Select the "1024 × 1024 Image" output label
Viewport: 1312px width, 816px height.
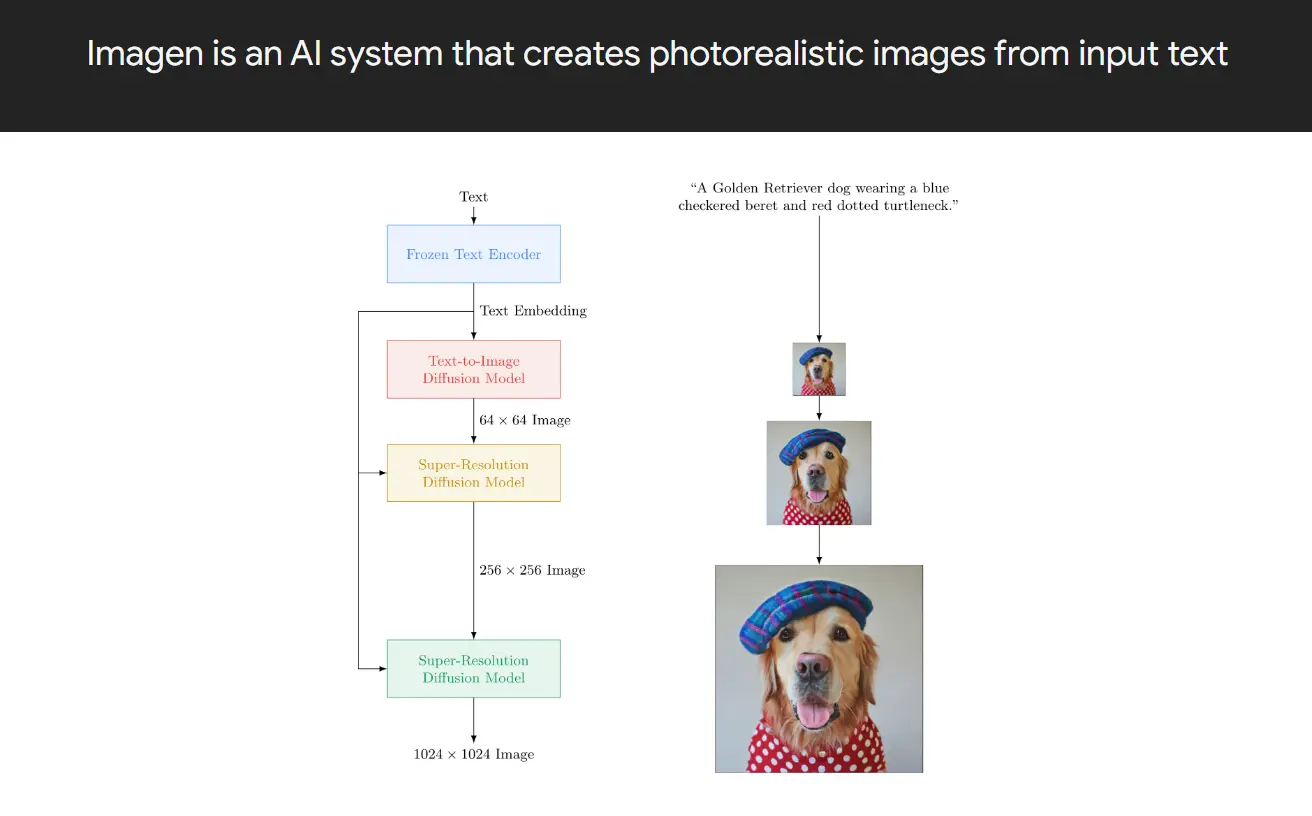point(473,754)
